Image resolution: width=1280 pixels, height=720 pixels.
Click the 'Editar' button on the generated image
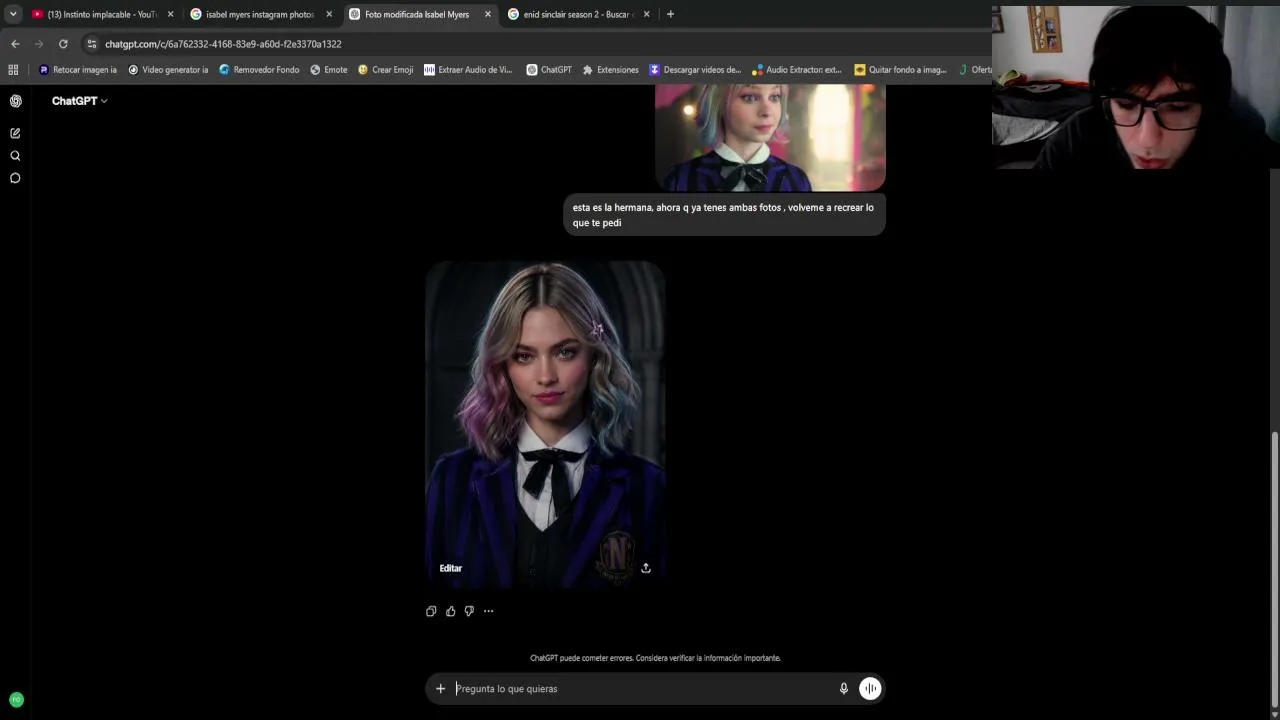click(x=451, y=568)
